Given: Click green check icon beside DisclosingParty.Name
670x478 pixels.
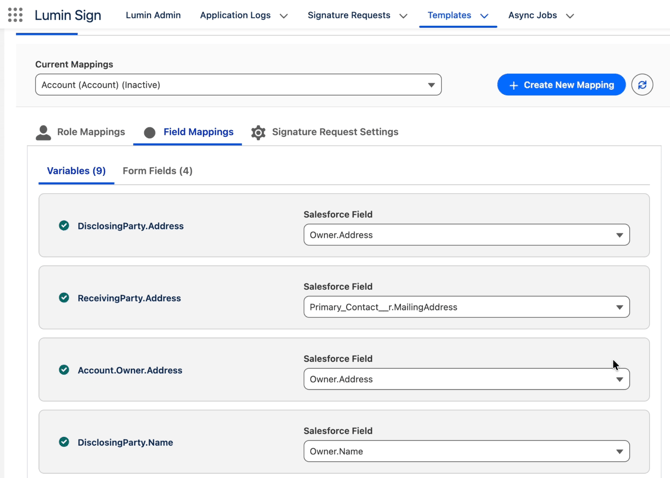Looking at the screenshot, I should point(64,442).
